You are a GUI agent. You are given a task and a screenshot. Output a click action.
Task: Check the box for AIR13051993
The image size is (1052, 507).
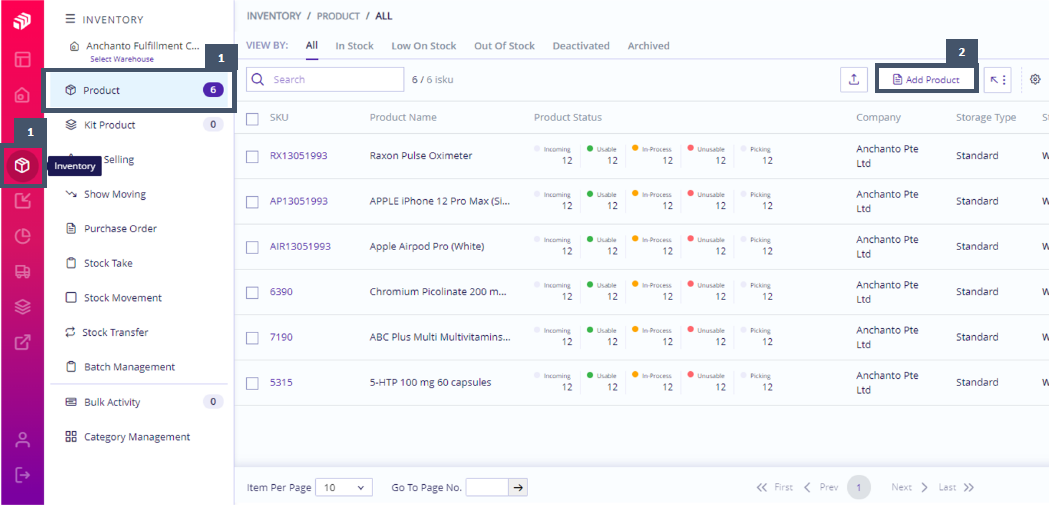point(252,247)
